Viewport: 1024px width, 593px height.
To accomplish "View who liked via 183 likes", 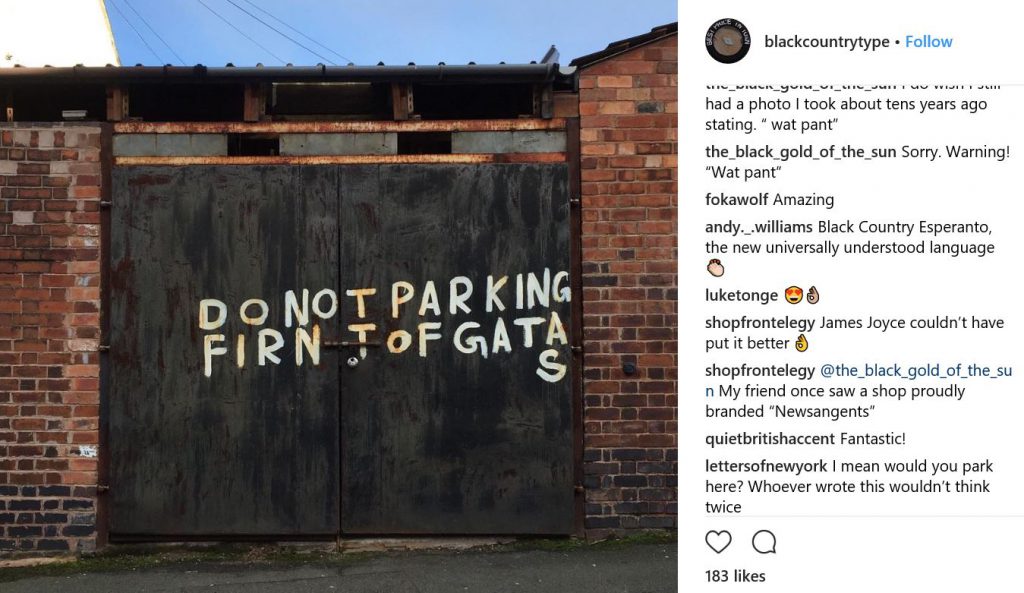I will click(x=735, y=576).
